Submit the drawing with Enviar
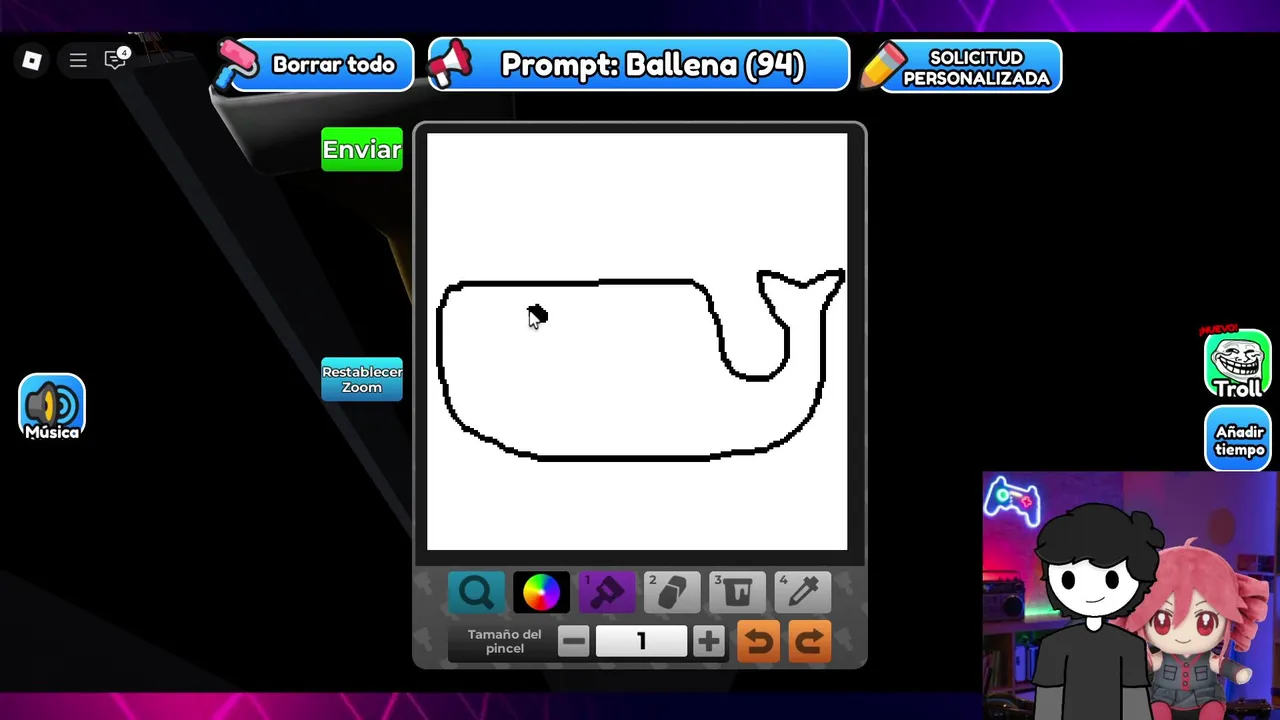The image size is (1280, 720). [x=362, y=149]
